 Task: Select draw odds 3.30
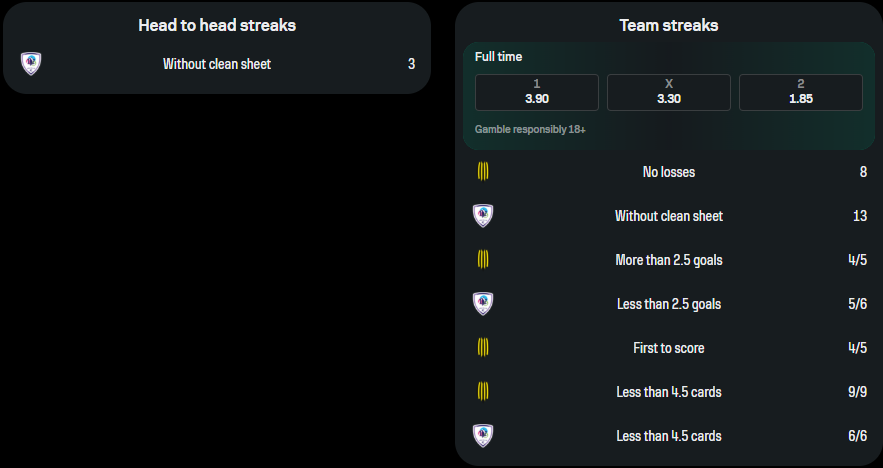click(x=669, y=92)
